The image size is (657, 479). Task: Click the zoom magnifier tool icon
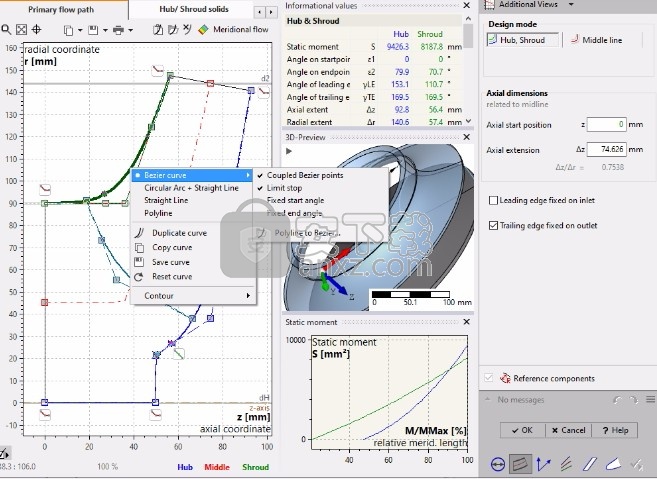(x=6, y=29)
